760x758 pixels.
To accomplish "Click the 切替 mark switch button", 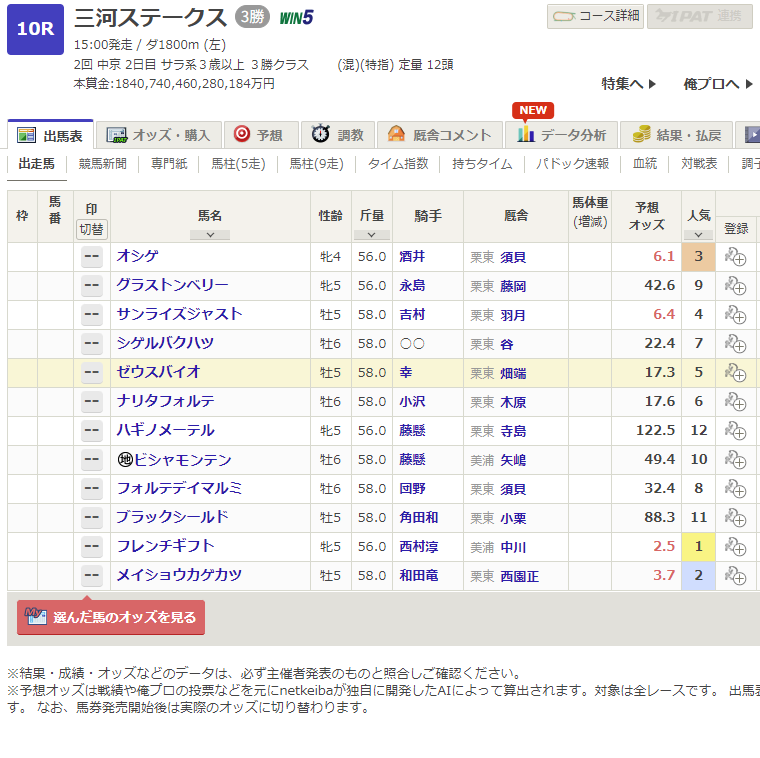I will point(92,229).
